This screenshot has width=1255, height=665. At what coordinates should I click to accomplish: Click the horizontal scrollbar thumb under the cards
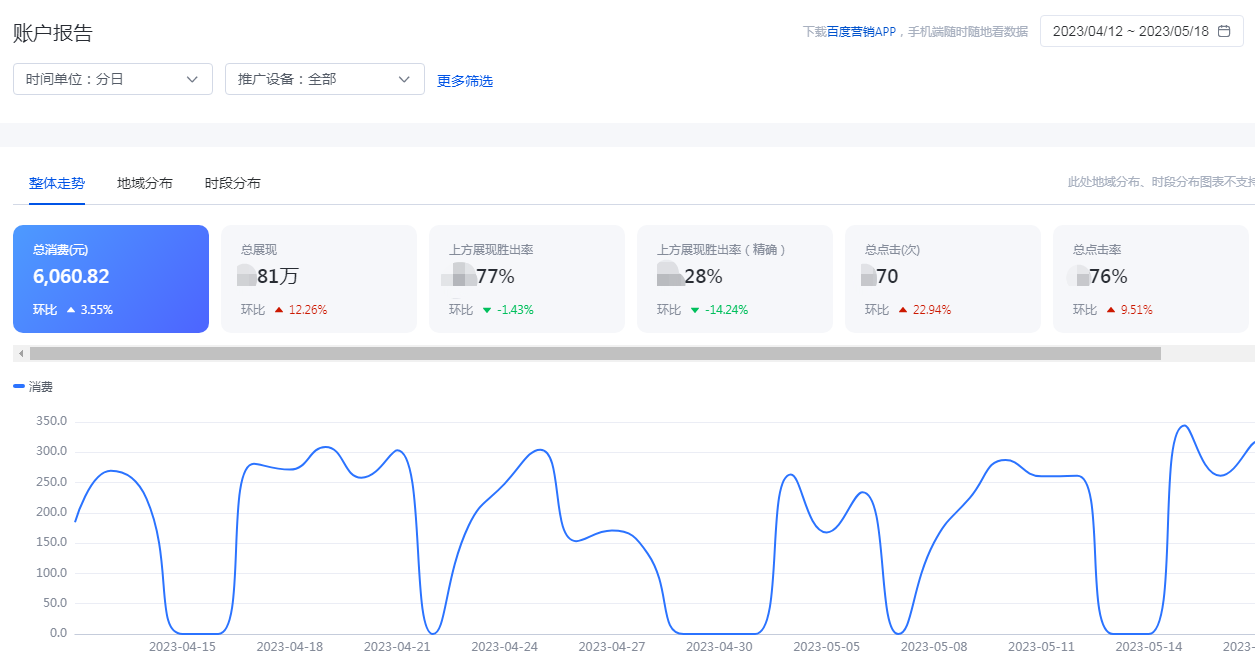point(595,353)
